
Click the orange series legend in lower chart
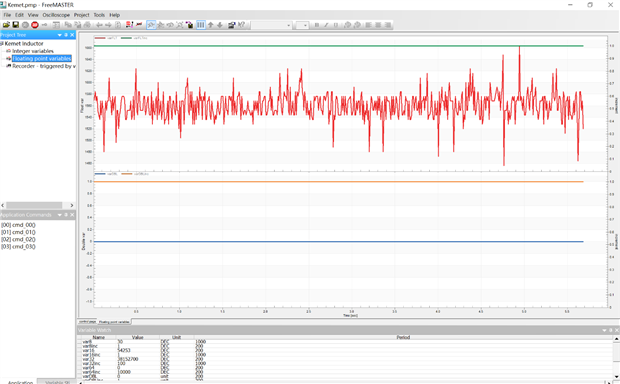click(135, 174)
